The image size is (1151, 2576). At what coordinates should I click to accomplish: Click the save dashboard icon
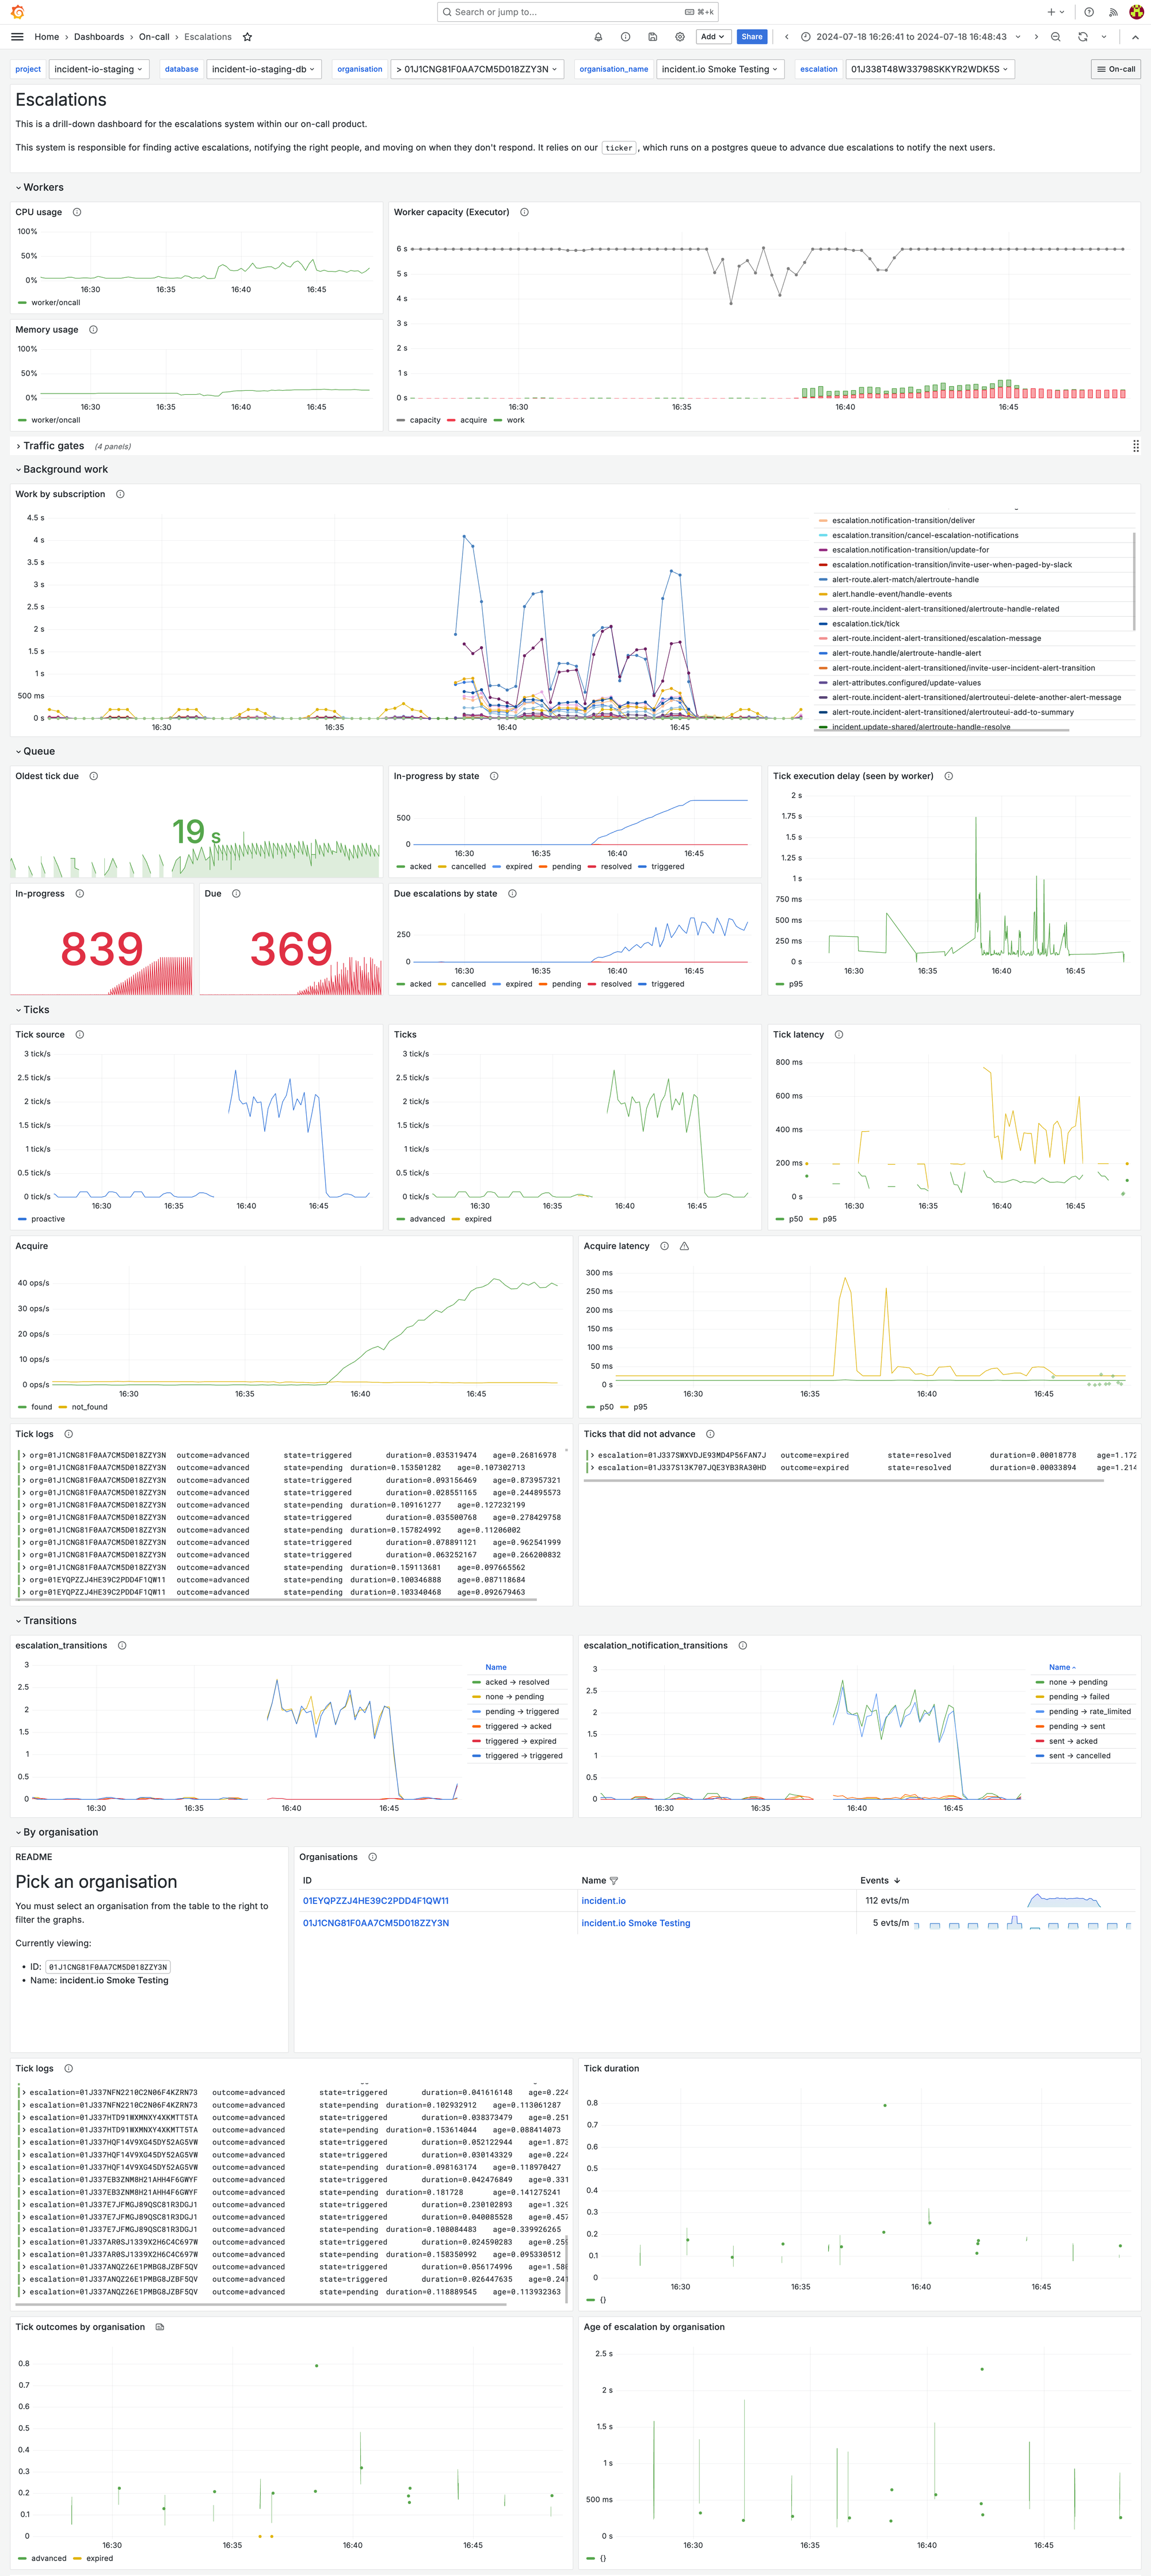point(652,37)
